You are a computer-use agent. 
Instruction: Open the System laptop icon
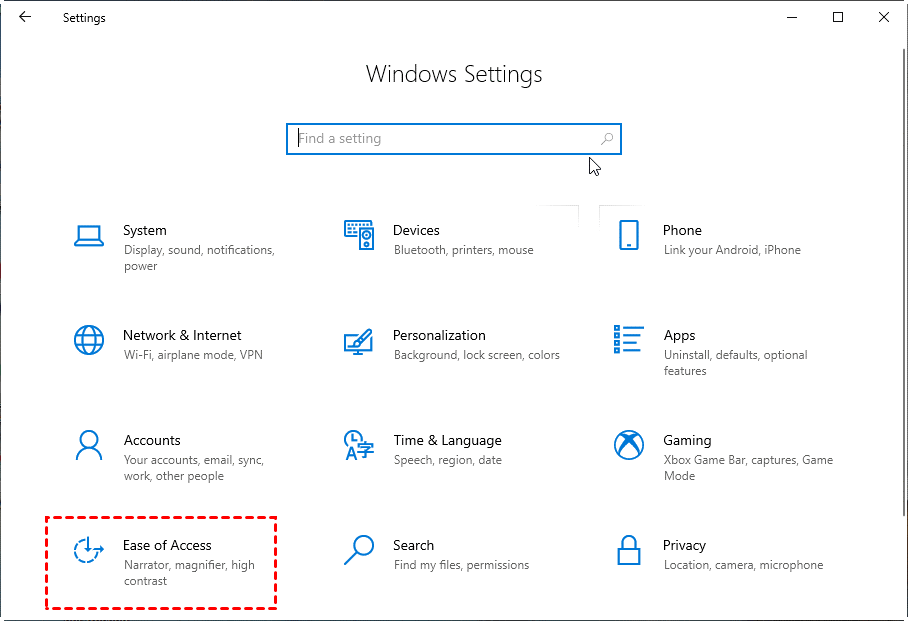(x=89, y=236)
